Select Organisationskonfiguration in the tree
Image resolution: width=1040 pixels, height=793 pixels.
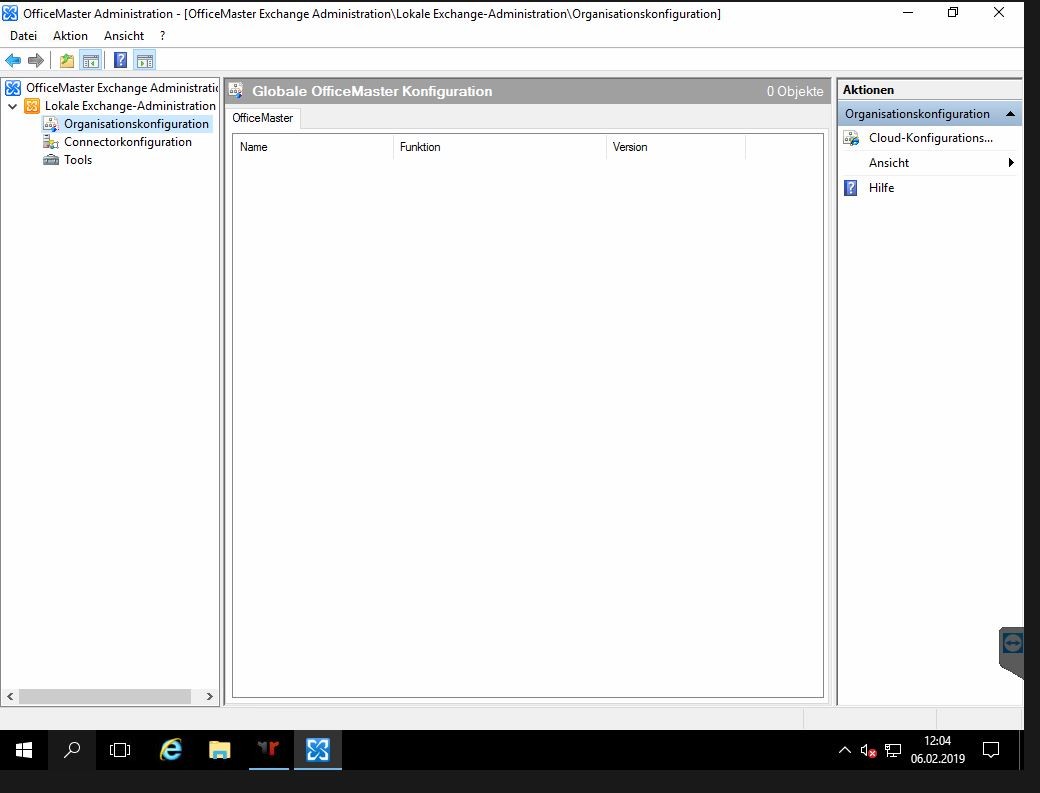[136, 124]
